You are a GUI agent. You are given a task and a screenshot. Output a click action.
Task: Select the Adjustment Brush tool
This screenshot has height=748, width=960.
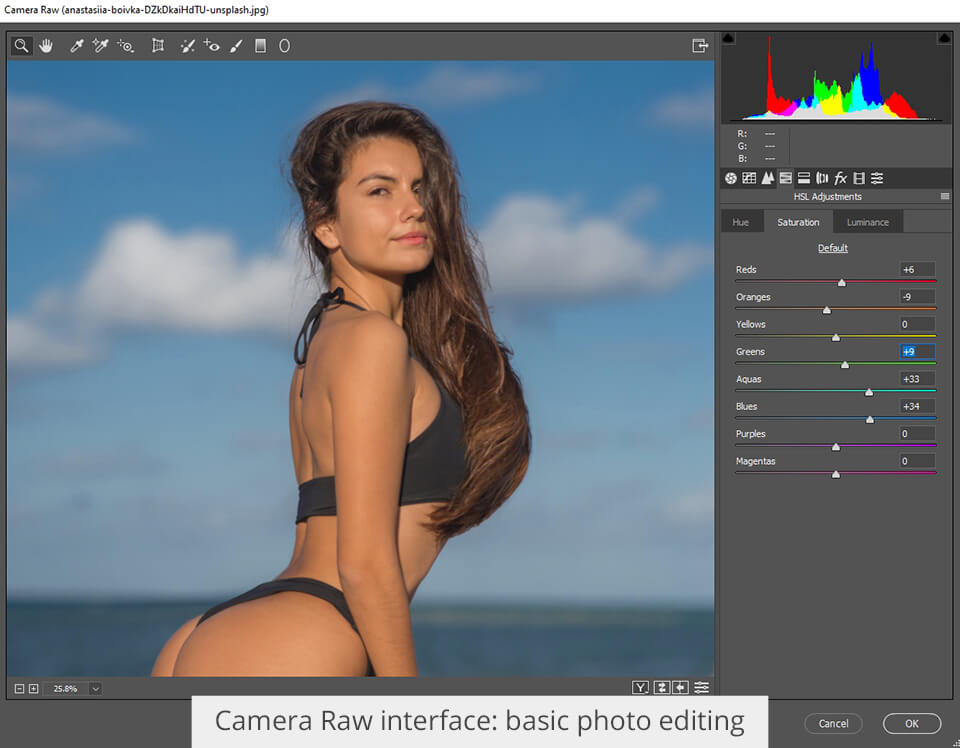235,45
